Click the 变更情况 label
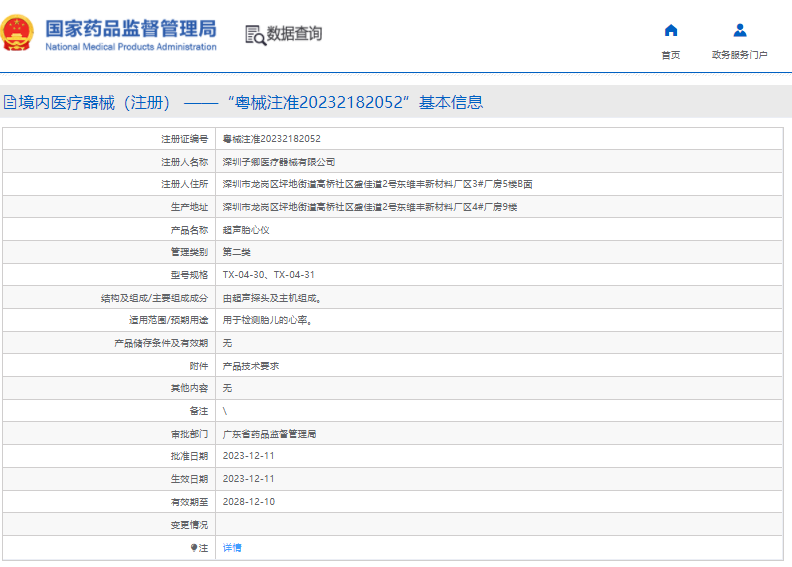Image resolution: width=792 pixels, height=567 pixels. coord(189,525)
